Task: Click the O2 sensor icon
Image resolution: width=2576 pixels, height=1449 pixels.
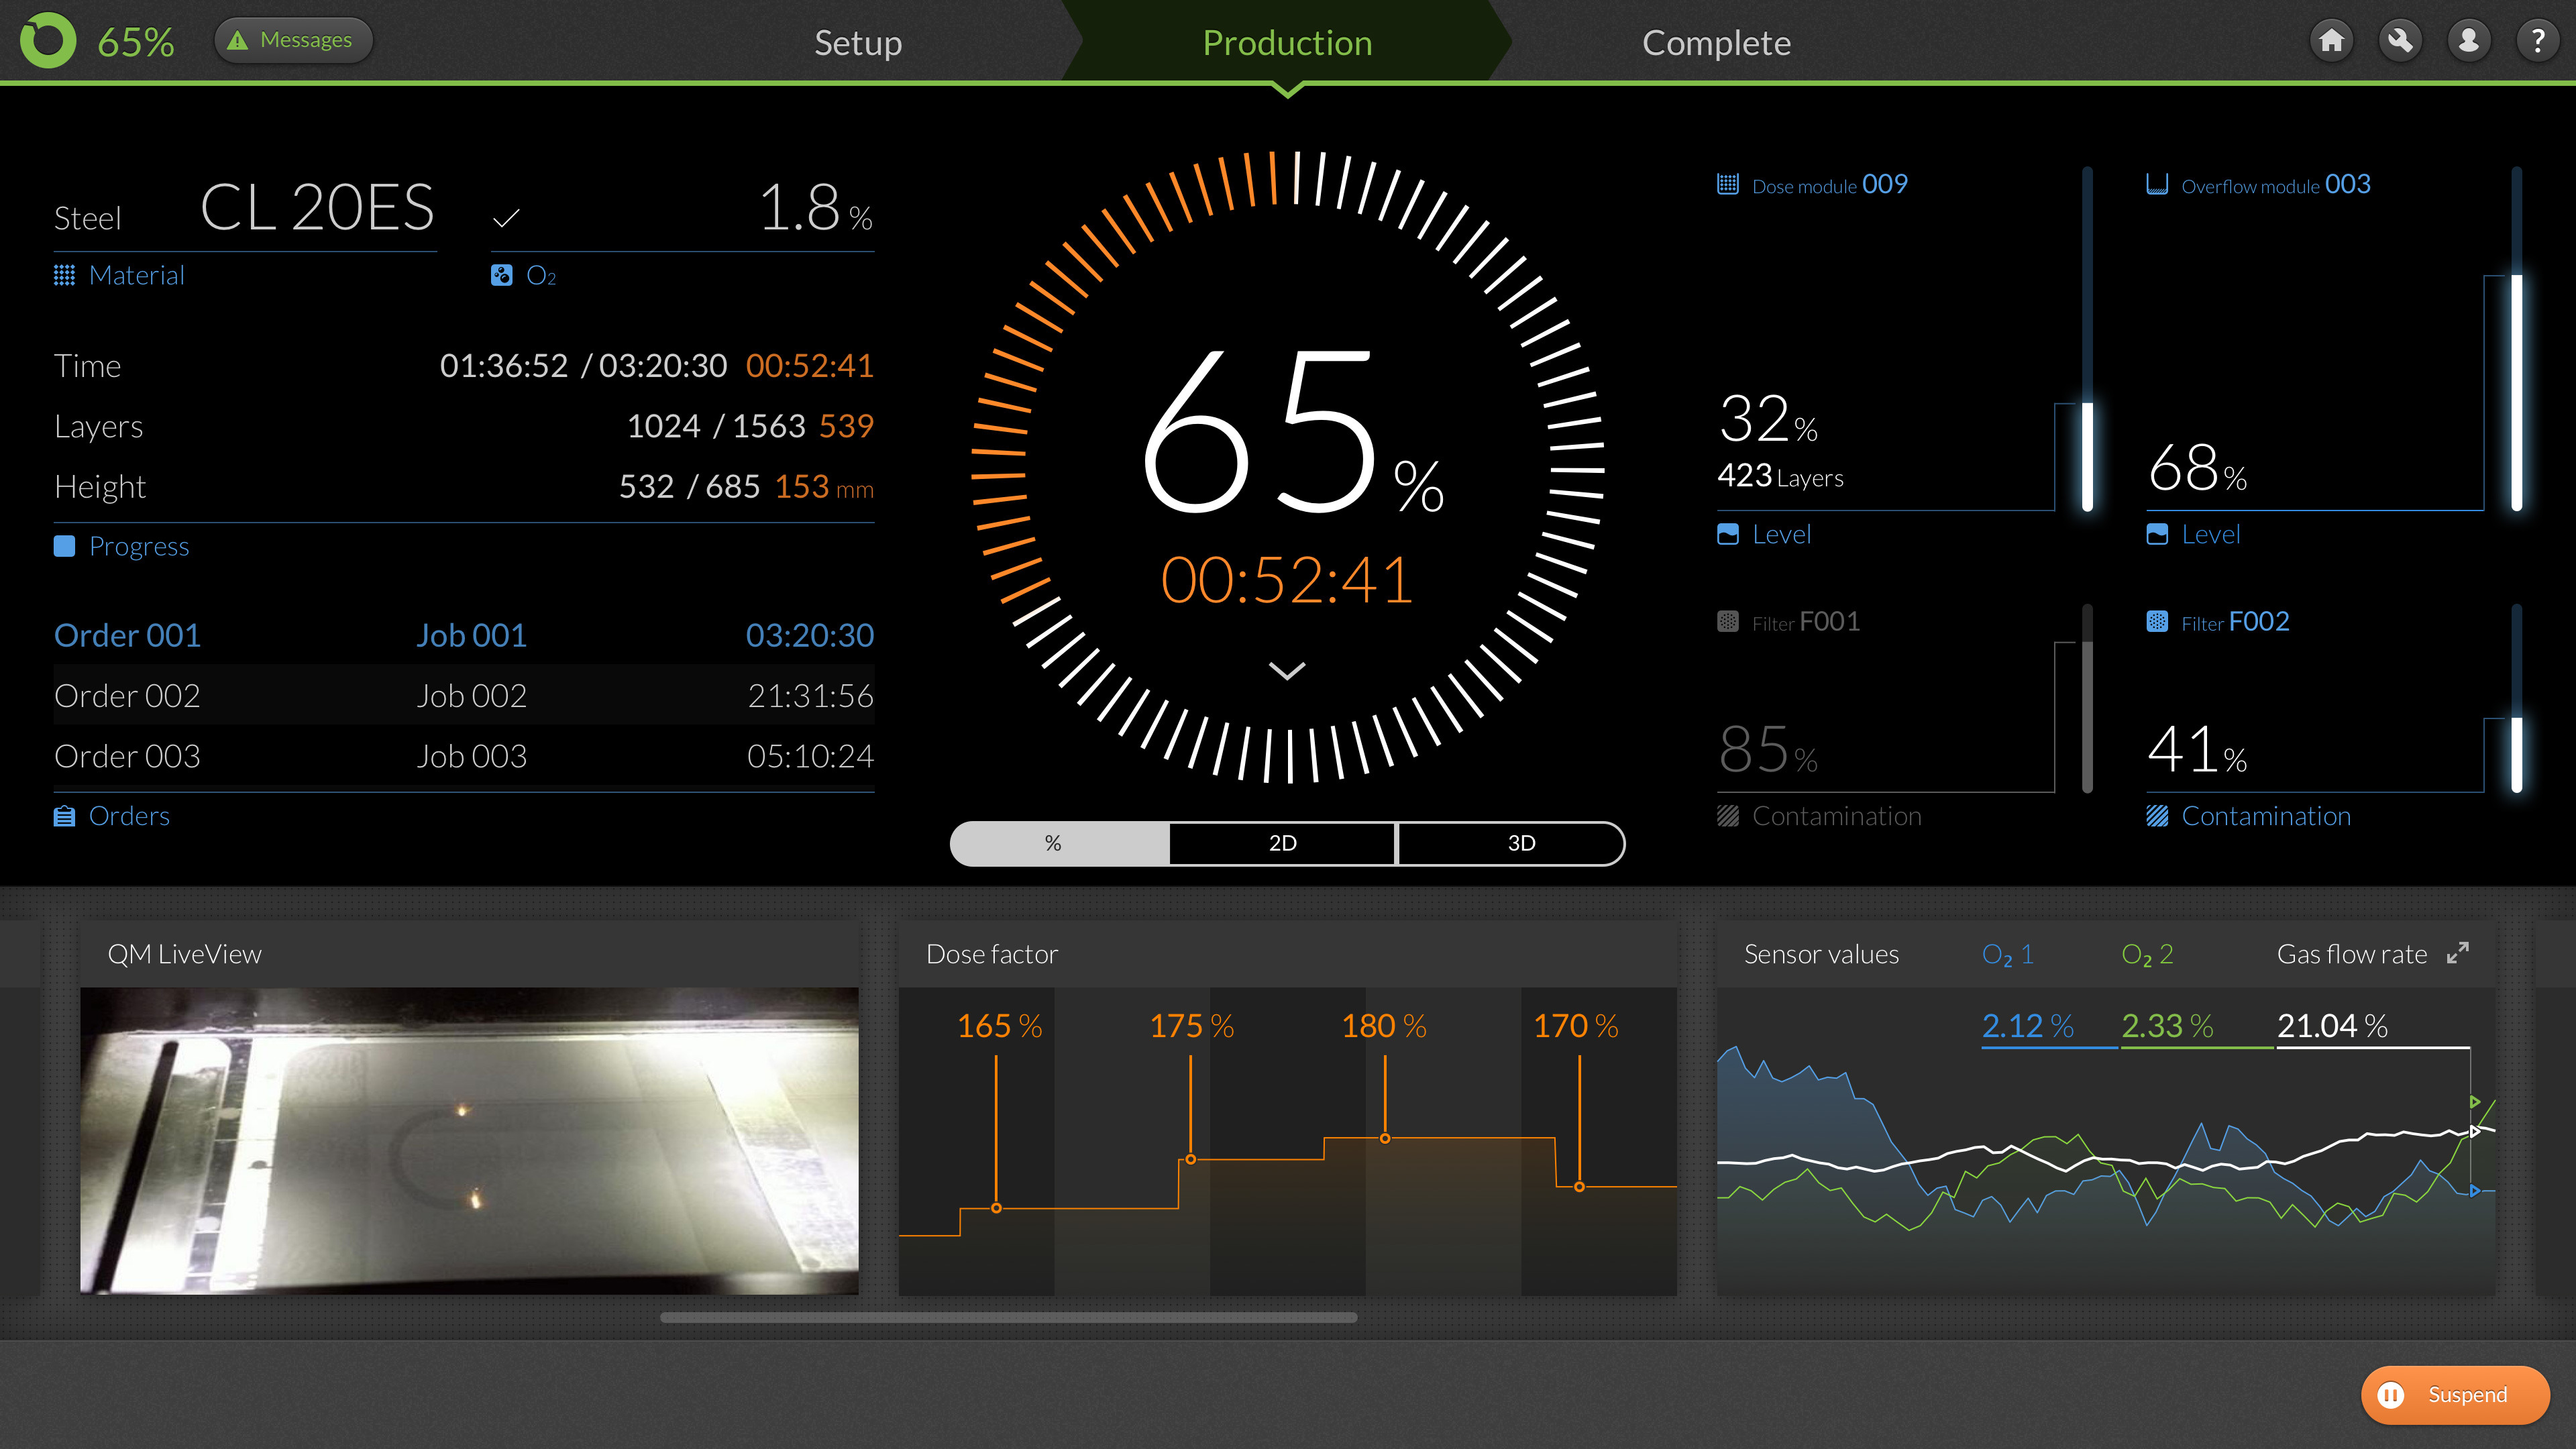Action: pyautogui.click(x=501, y=275)
